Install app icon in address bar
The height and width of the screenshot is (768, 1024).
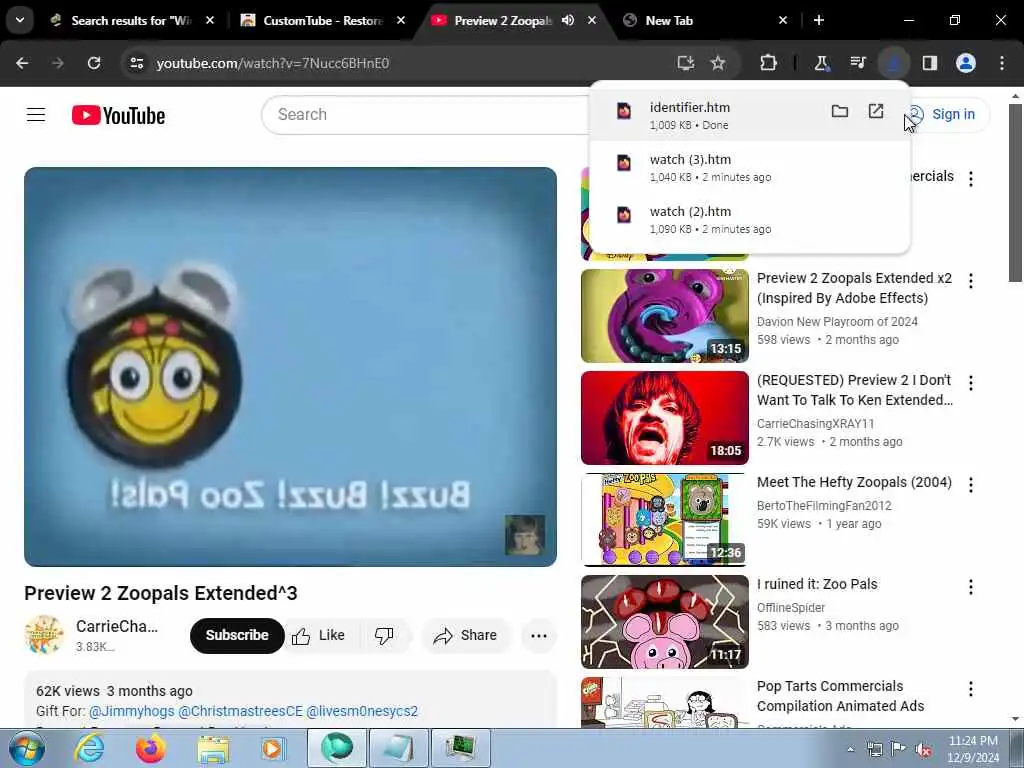pyautogui.click(x=685, y=63)
